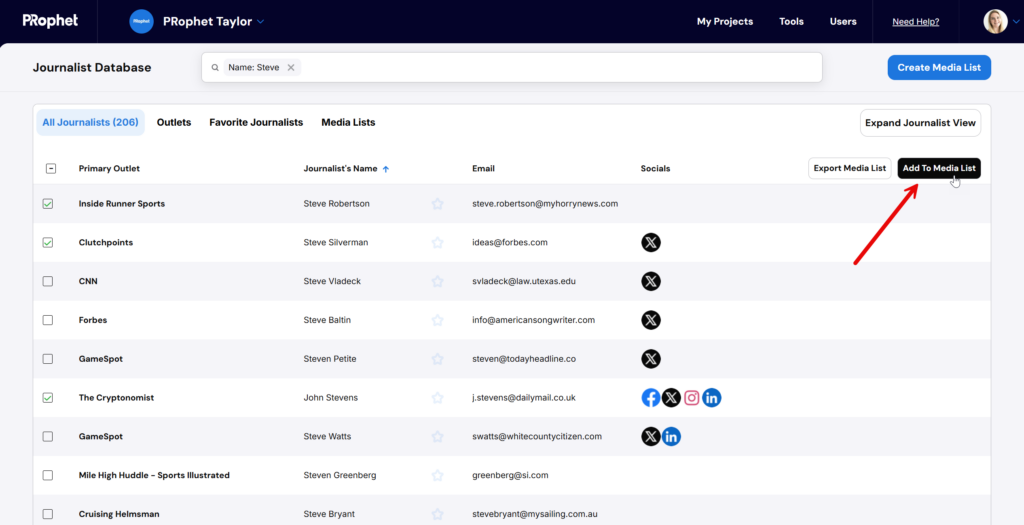This screenshot has height=525, width=1024.
Task: Favorite Steve Watts with the star
Action: (438, 436)
